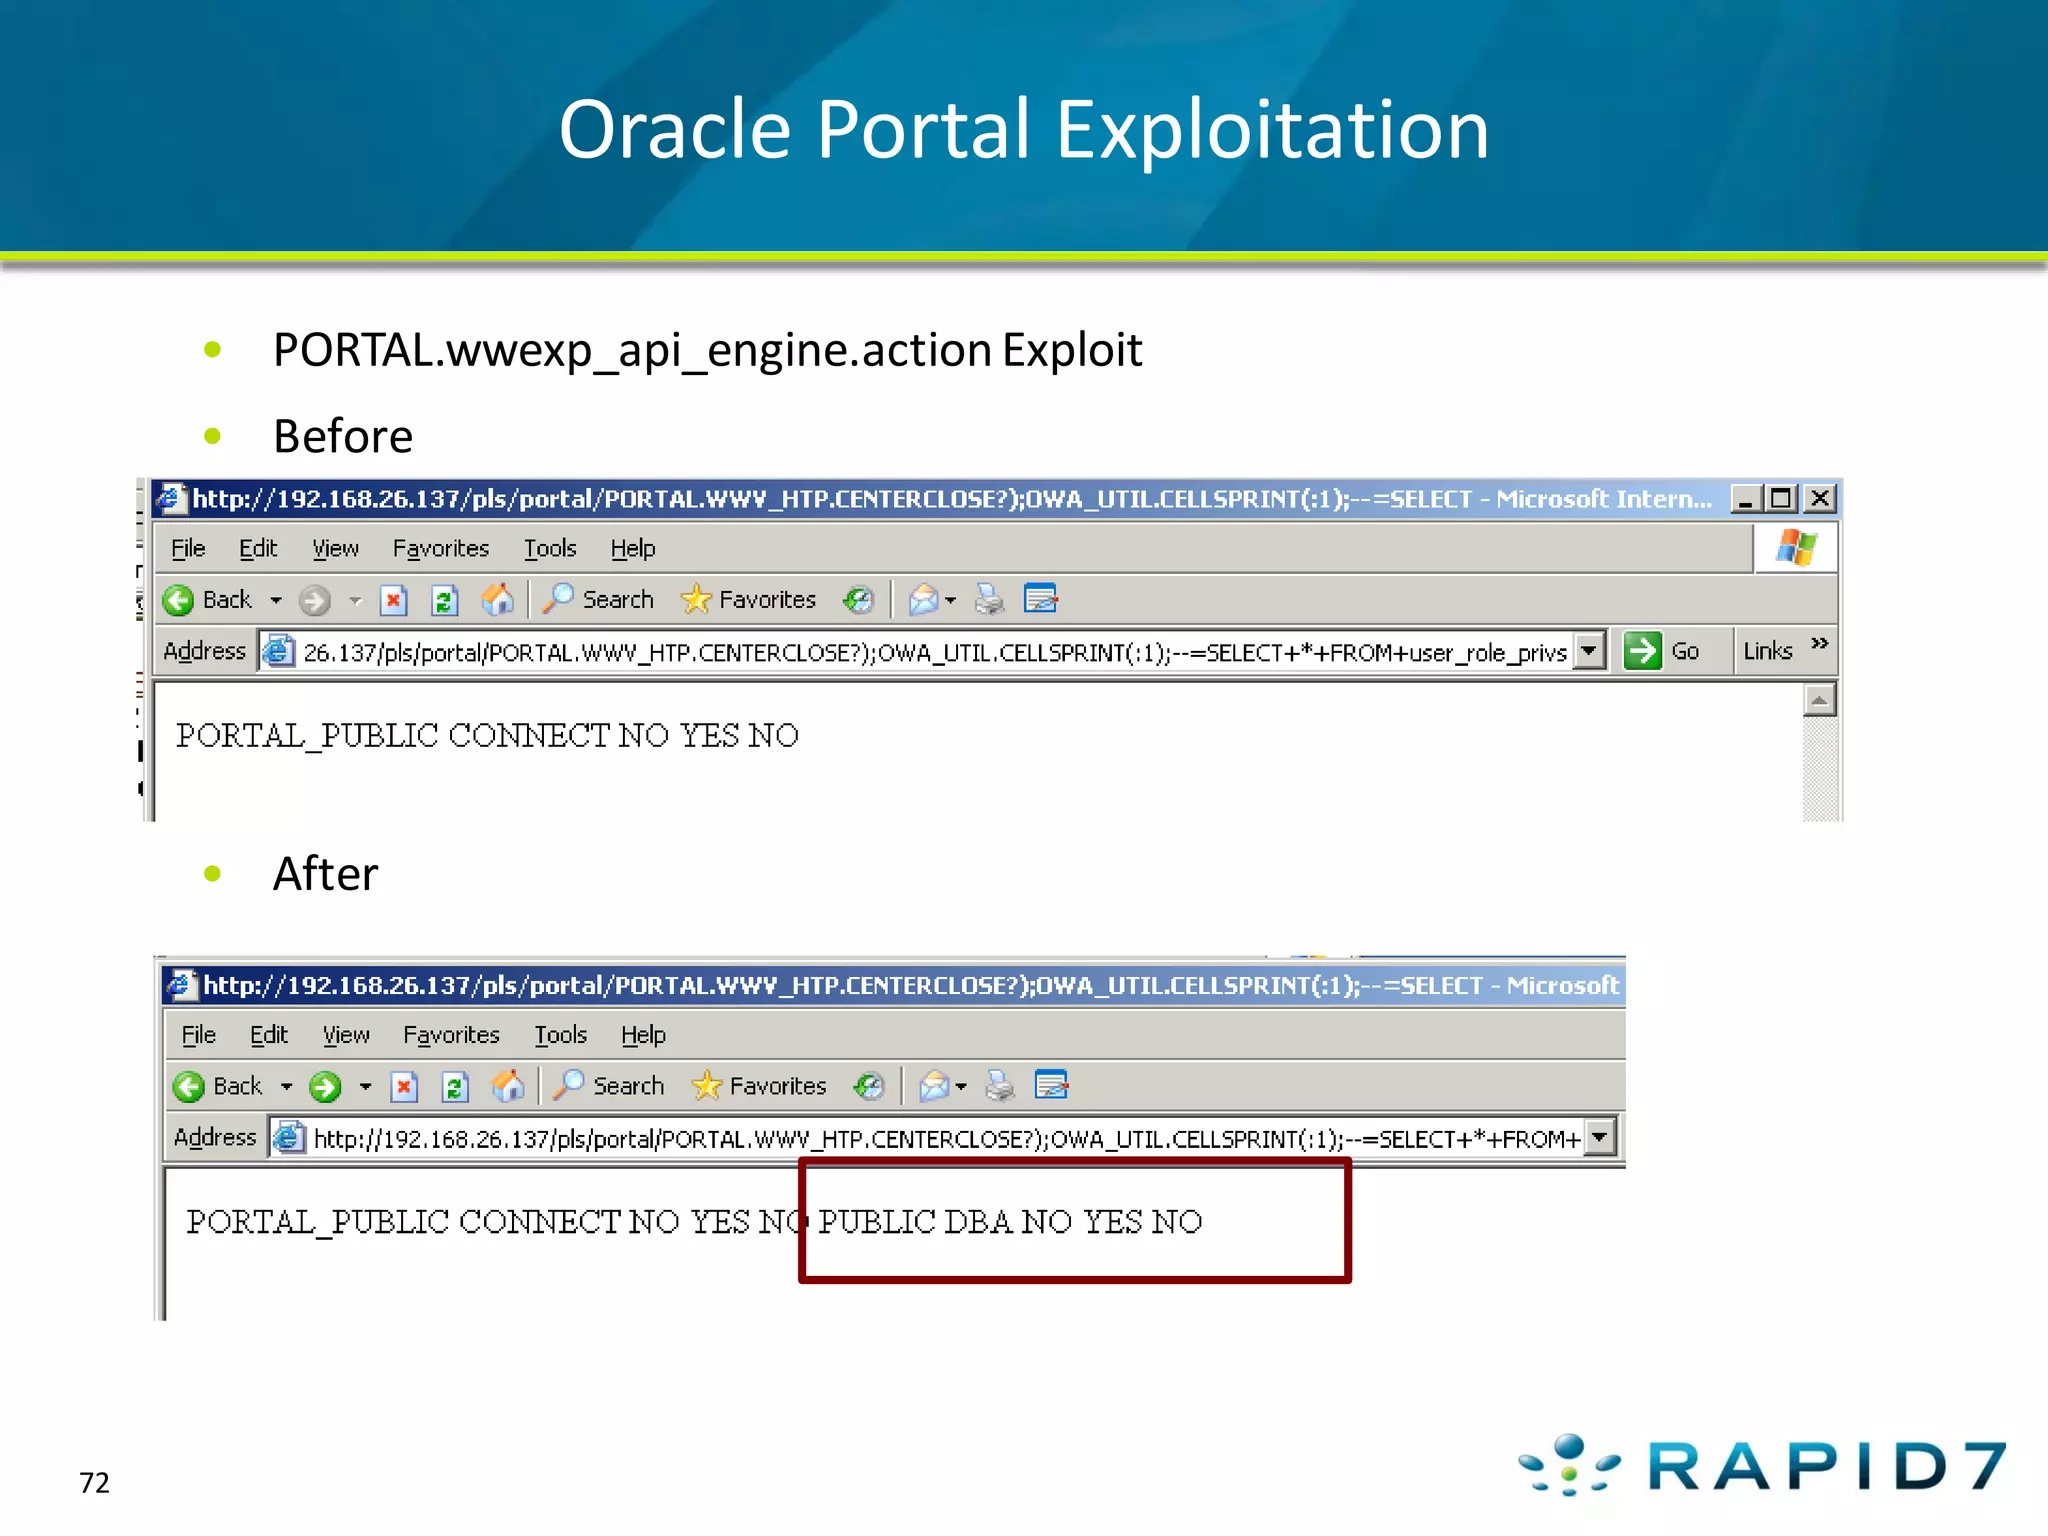Open View menu in the Before browser

335,548
